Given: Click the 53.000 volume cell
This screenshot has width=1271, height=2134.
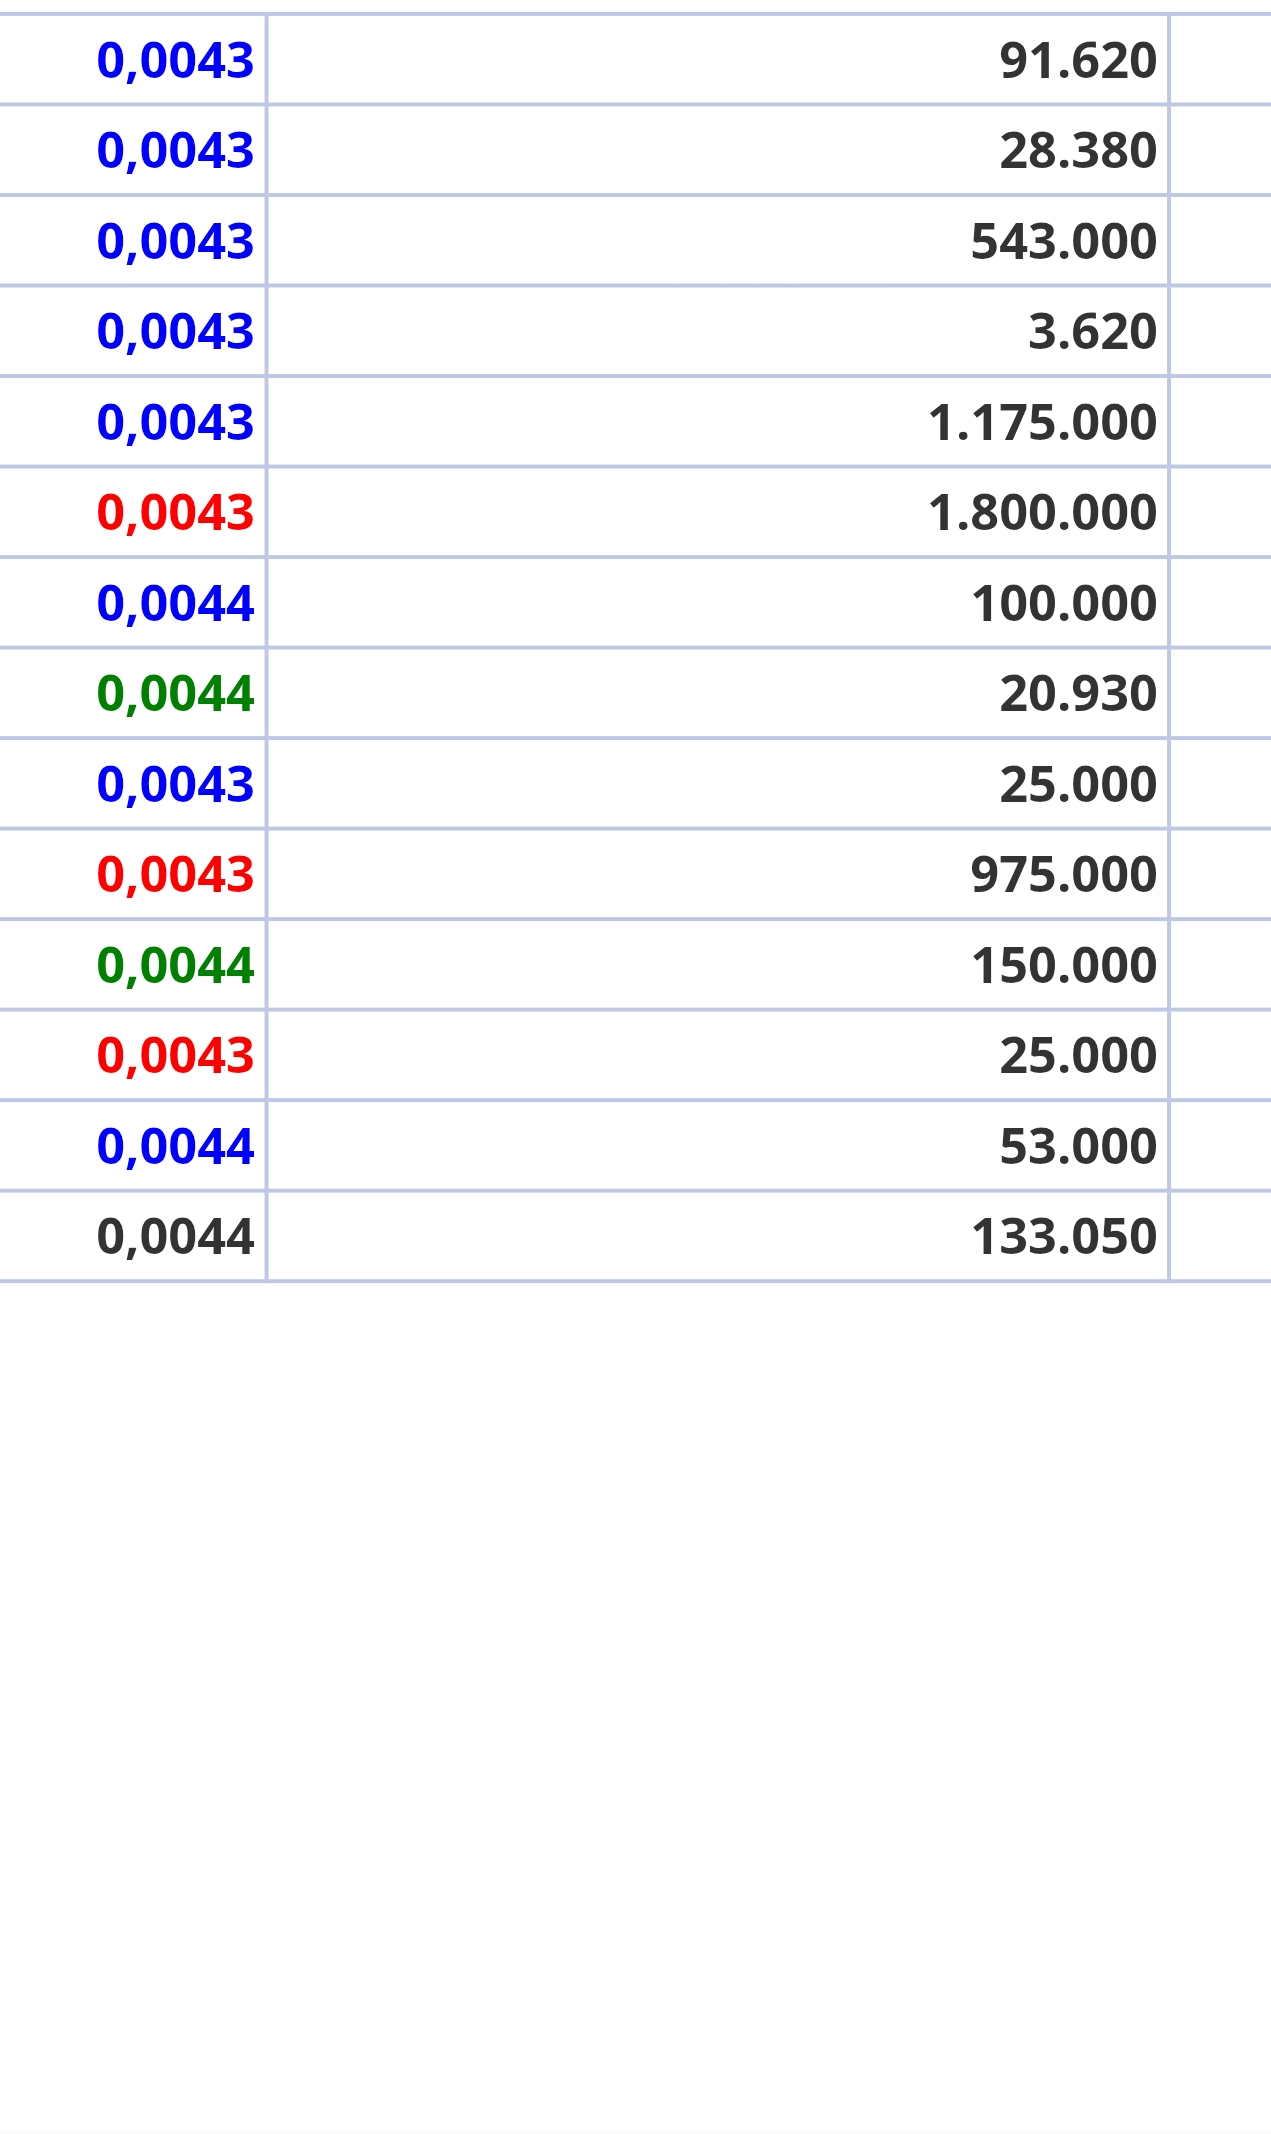Looking at the screenshot, I should (1078, 1146).
